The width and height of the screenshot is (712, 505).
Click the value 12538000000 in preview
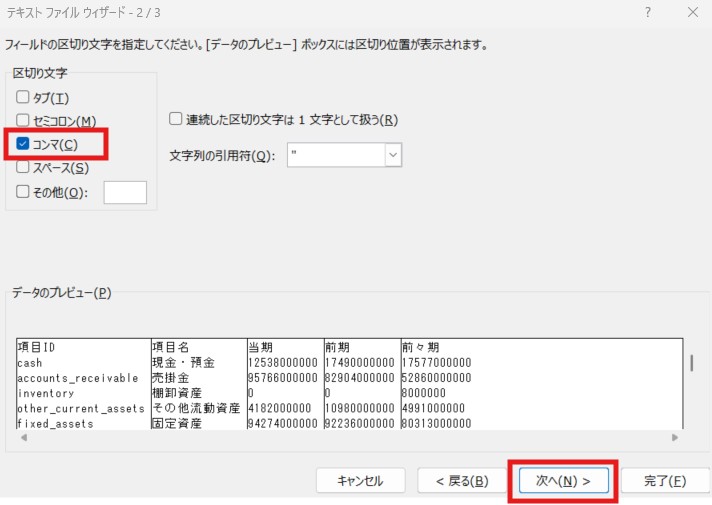pyautogui.click(x=283, y=363)
